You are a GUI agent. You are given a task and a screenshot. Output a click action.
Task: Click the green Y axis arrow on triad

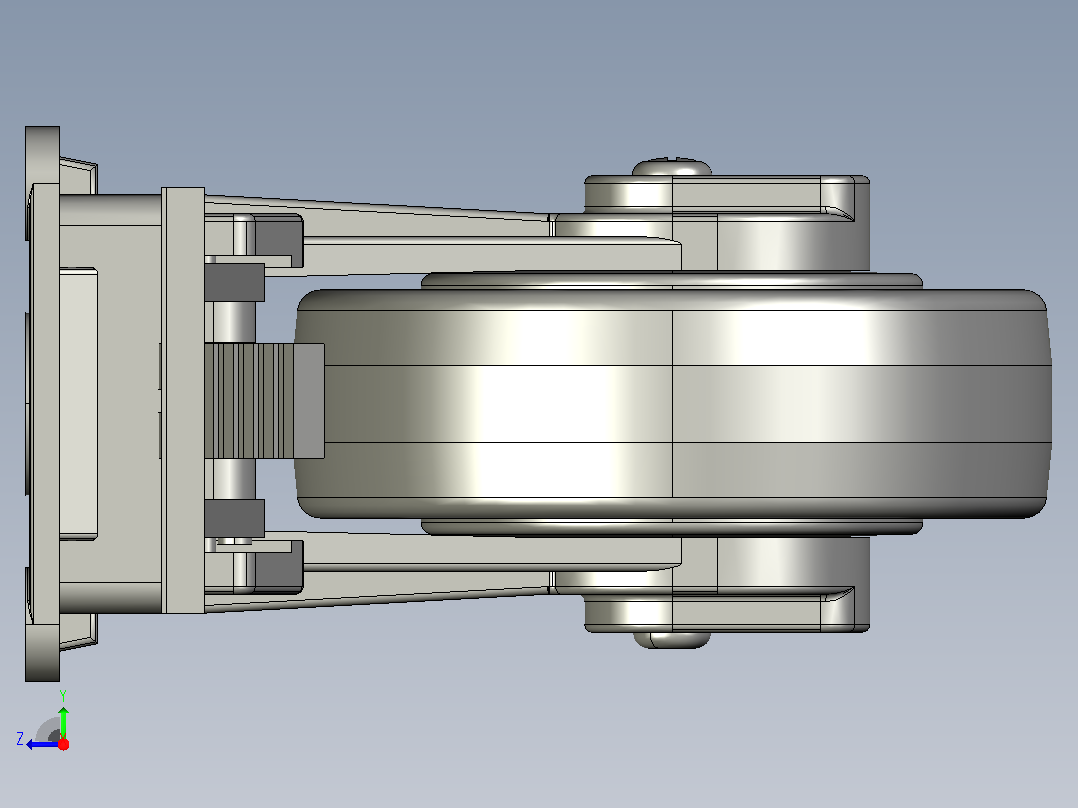63,722
